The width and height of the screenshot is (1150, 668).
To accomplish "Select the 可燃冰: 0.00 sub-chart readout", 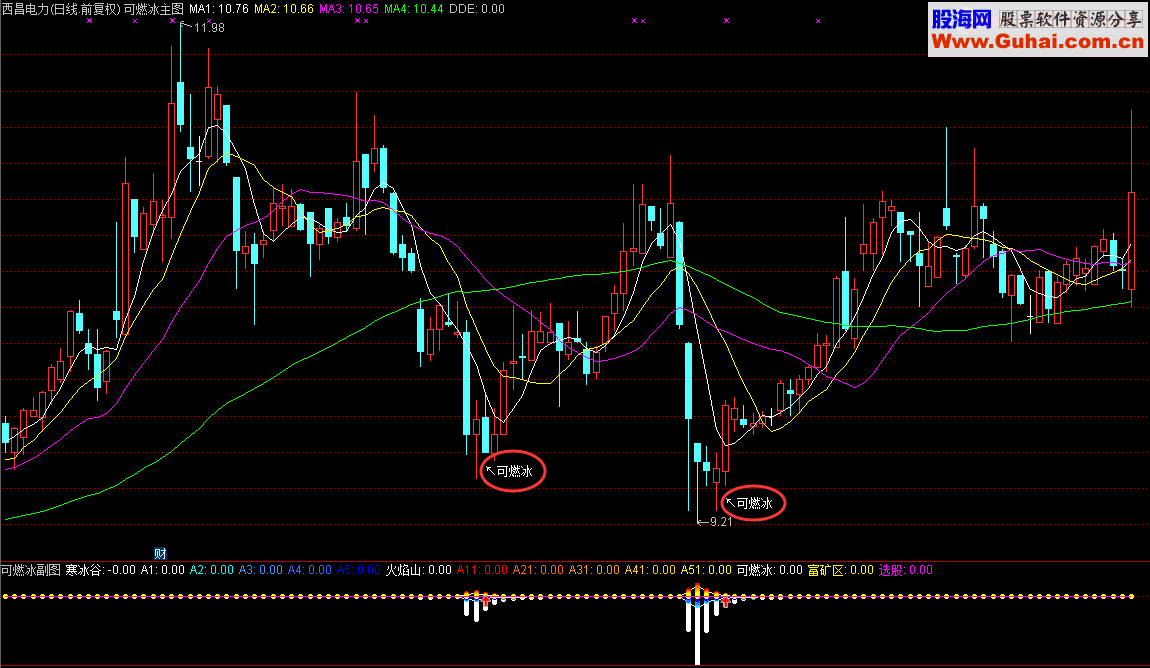I will (x=769, y=570).
